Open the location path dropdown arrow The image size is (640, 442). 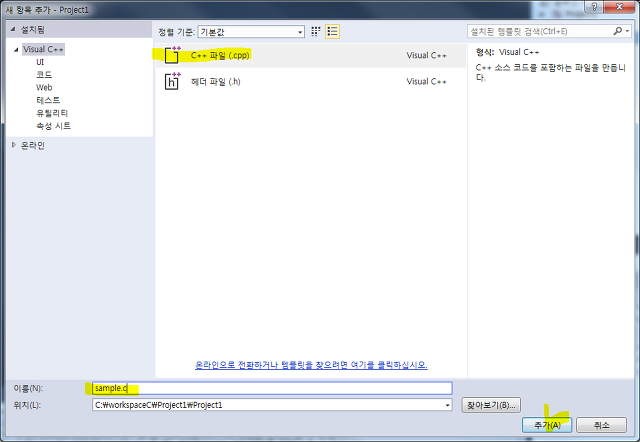point(447,405)
